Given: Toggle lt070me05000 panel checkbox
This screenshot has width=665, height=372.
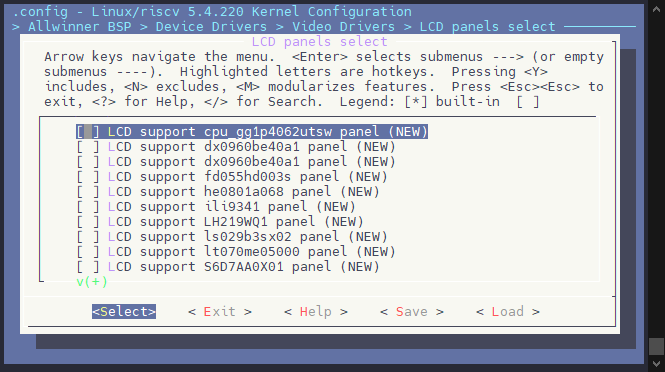Looking at the screenshot, I should tap(88, 252).
